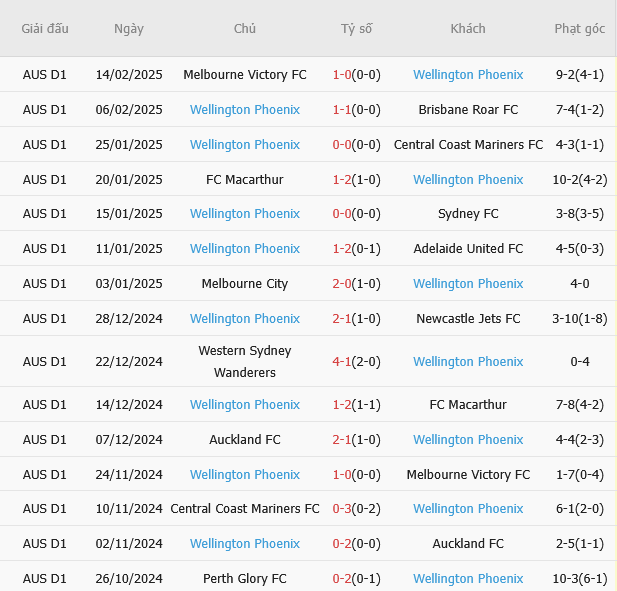The image size is (617, 591).
Task: Click FC Macarthur home team on 20/01/2025
Action: click(x=245, y=180)
